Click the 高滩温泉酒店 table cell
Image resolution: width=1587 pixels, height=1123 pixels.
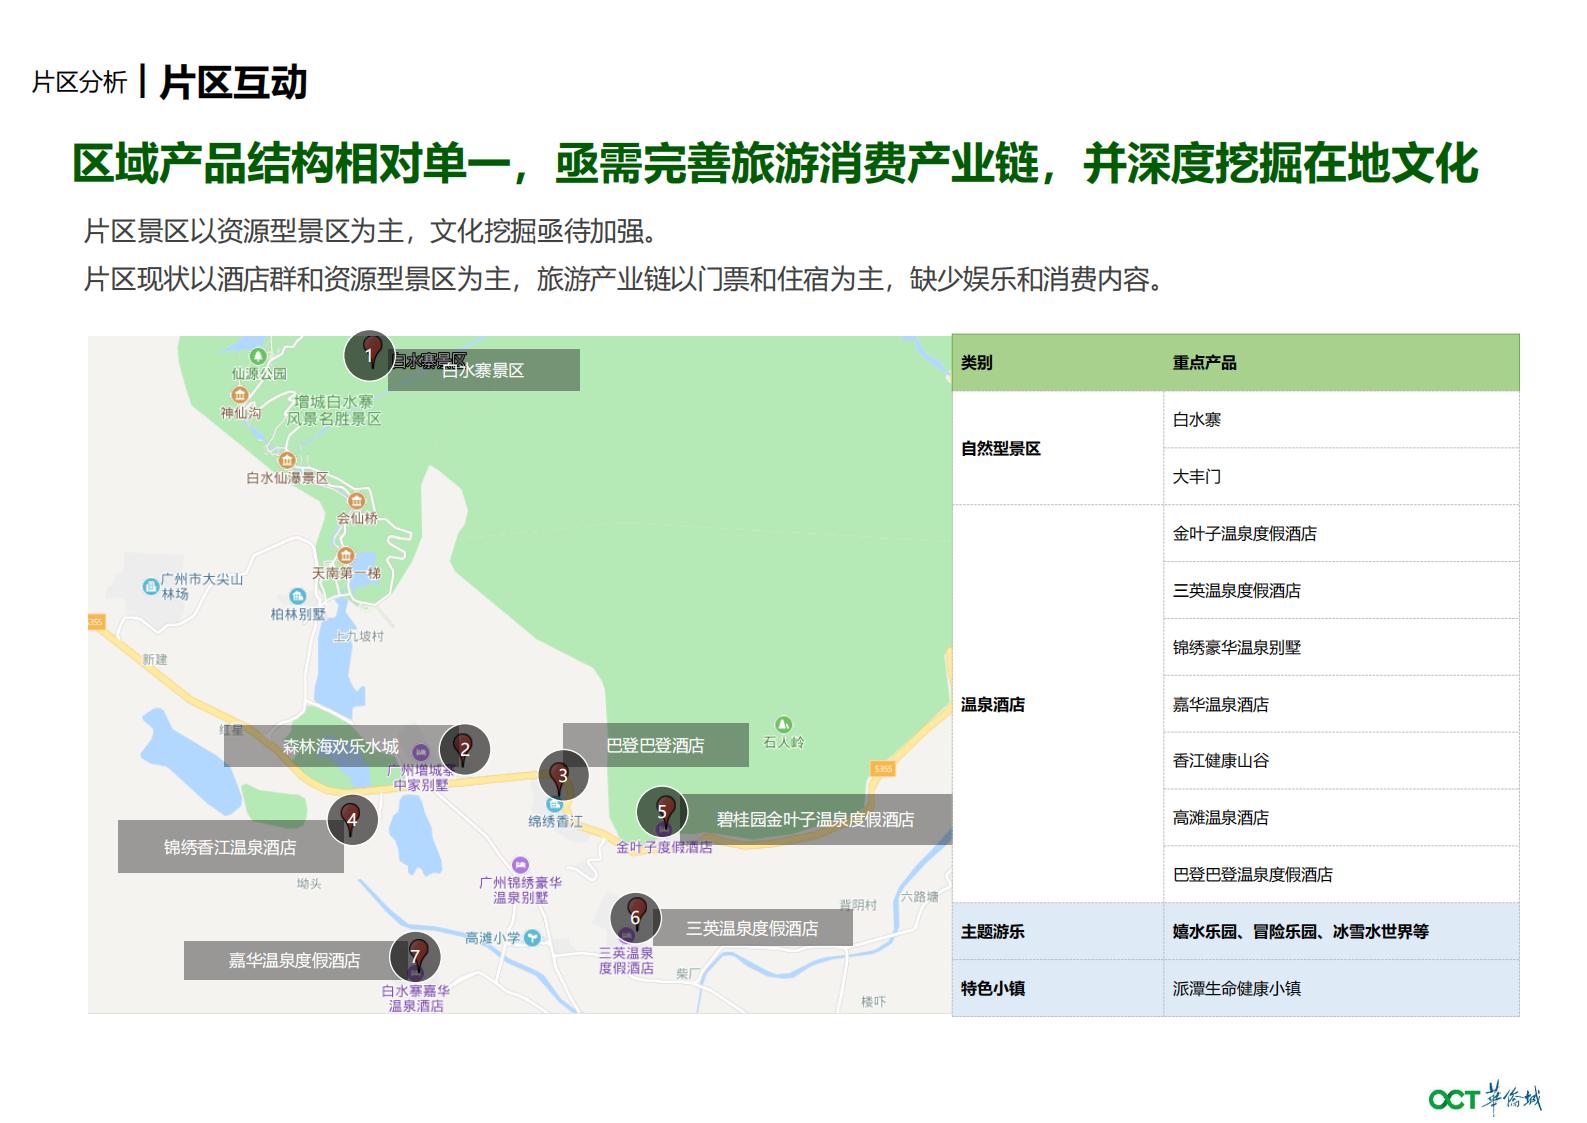coord(1341,817)
